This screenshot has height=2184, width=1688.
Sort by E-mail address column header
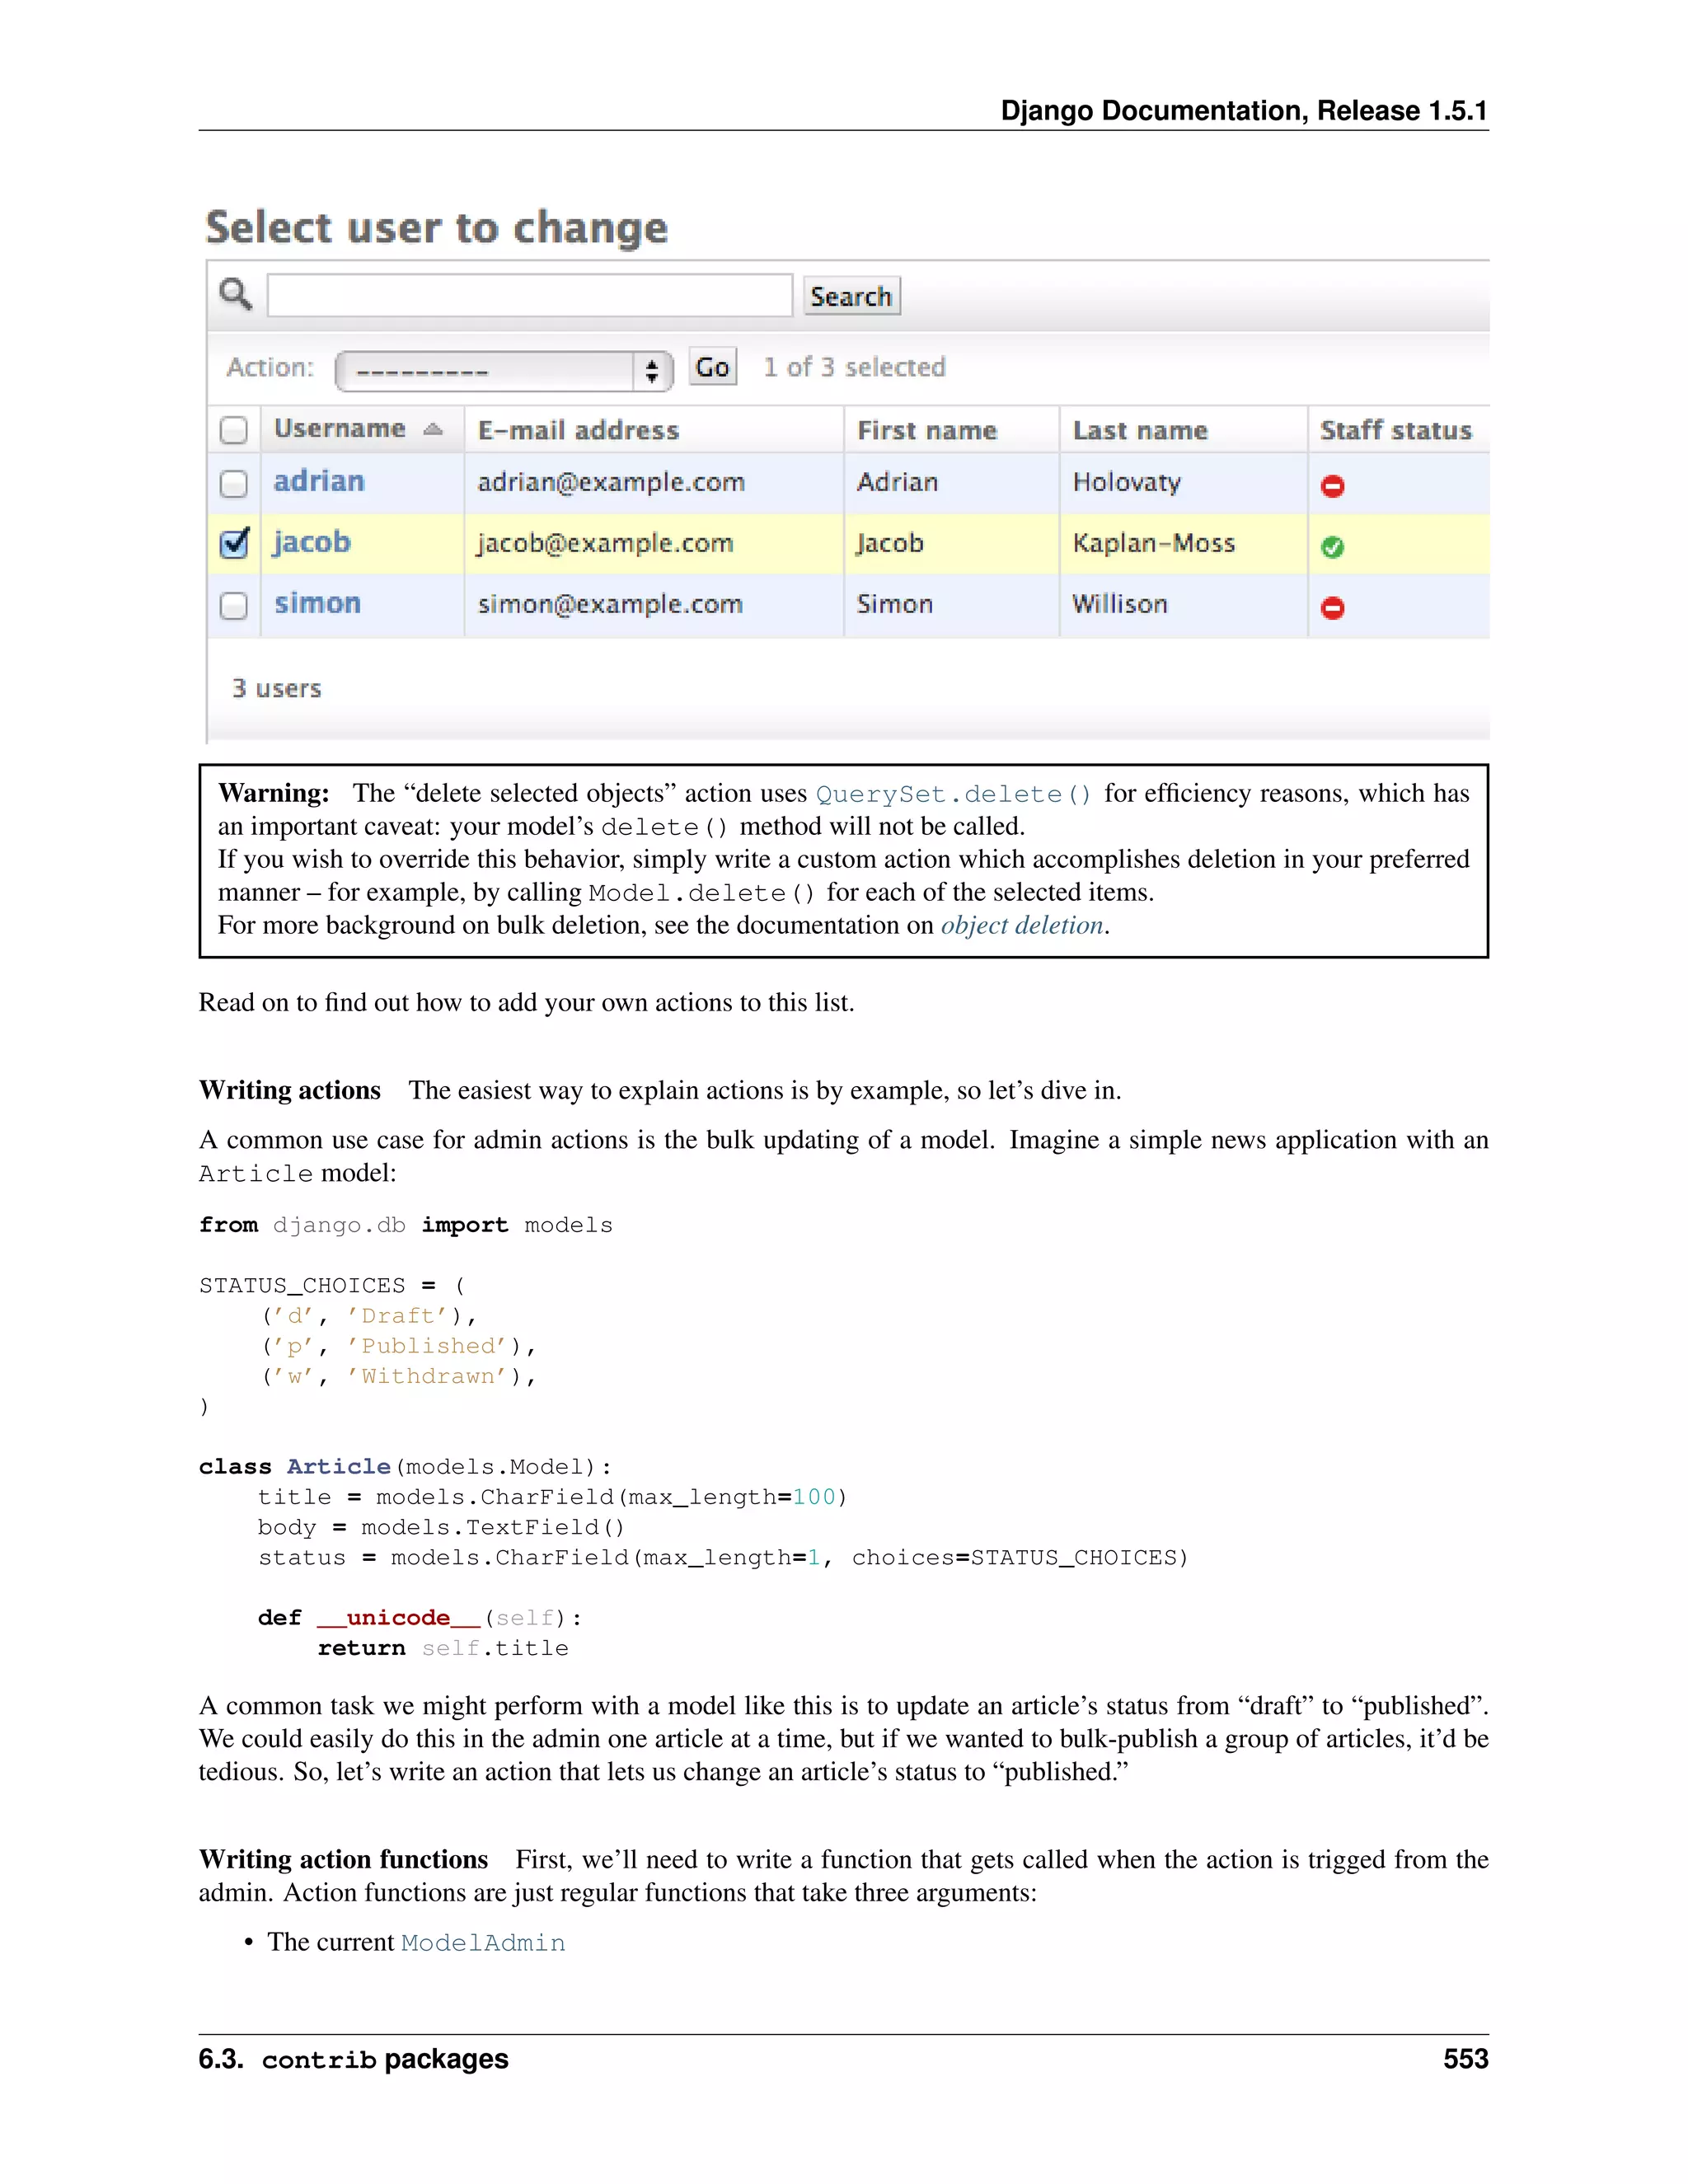pyautogui.click(x=578, y=431)
